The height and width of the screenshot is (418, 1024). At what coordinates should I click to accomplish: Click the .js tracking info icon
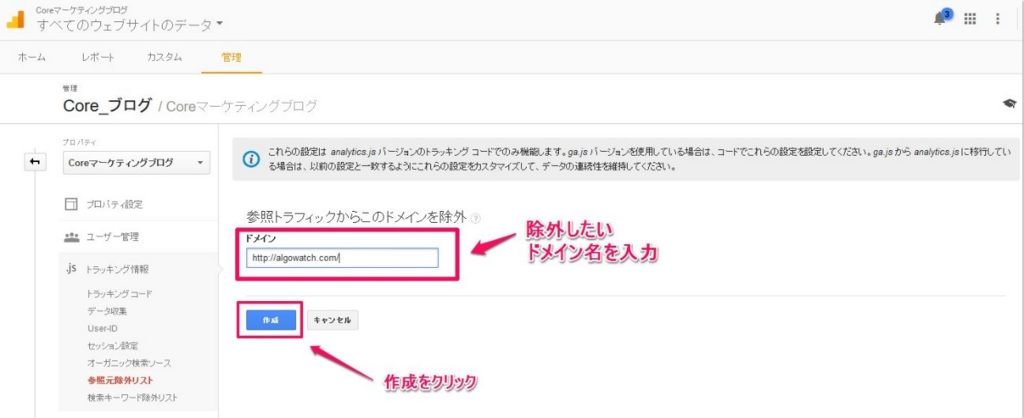coord(71,268)
